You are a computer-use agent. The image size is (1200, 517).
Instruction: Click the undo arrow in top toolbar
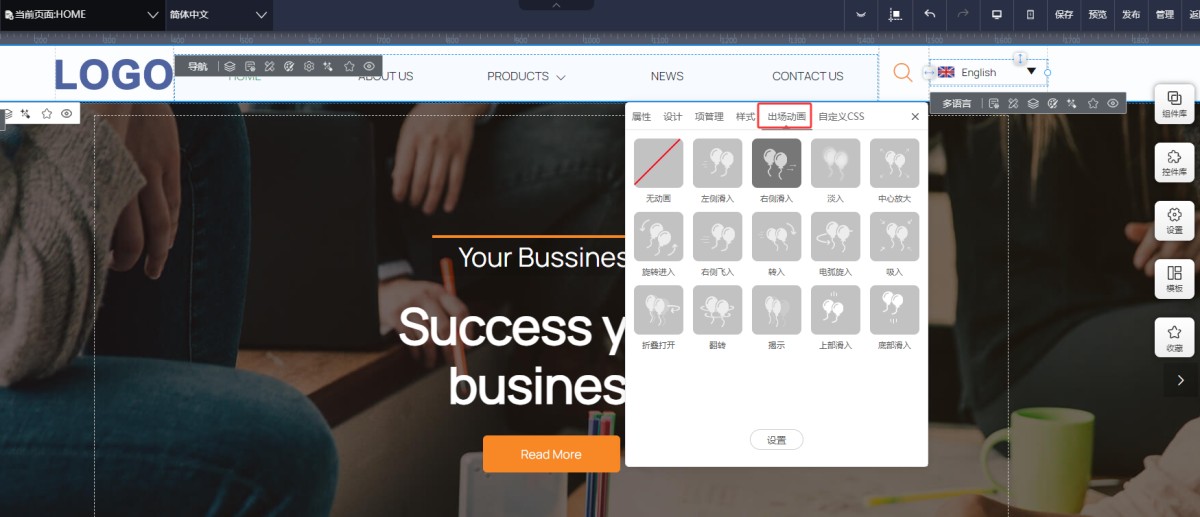[x=929, y=15]
